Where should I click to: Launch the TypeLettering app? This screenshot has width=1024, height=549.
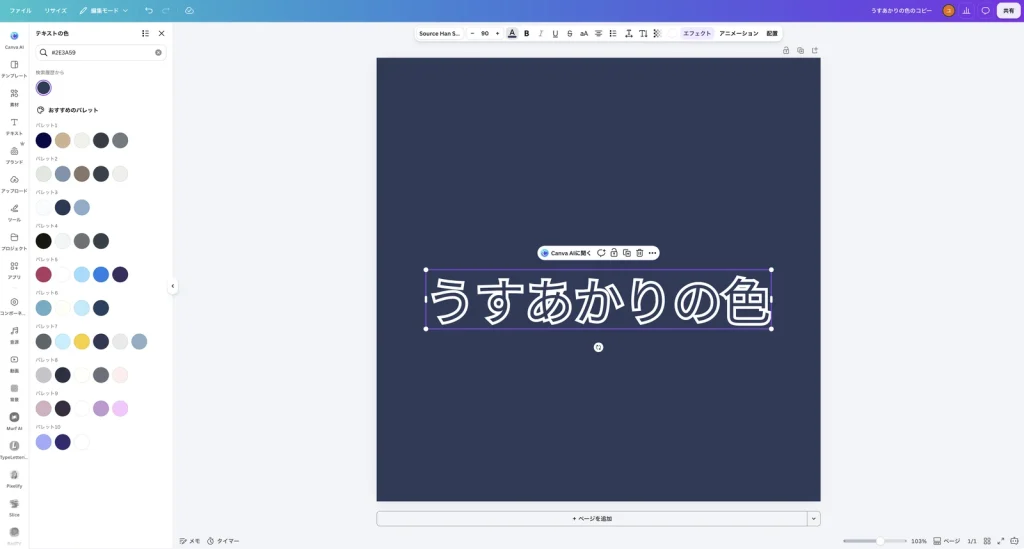tap(14, 449)
